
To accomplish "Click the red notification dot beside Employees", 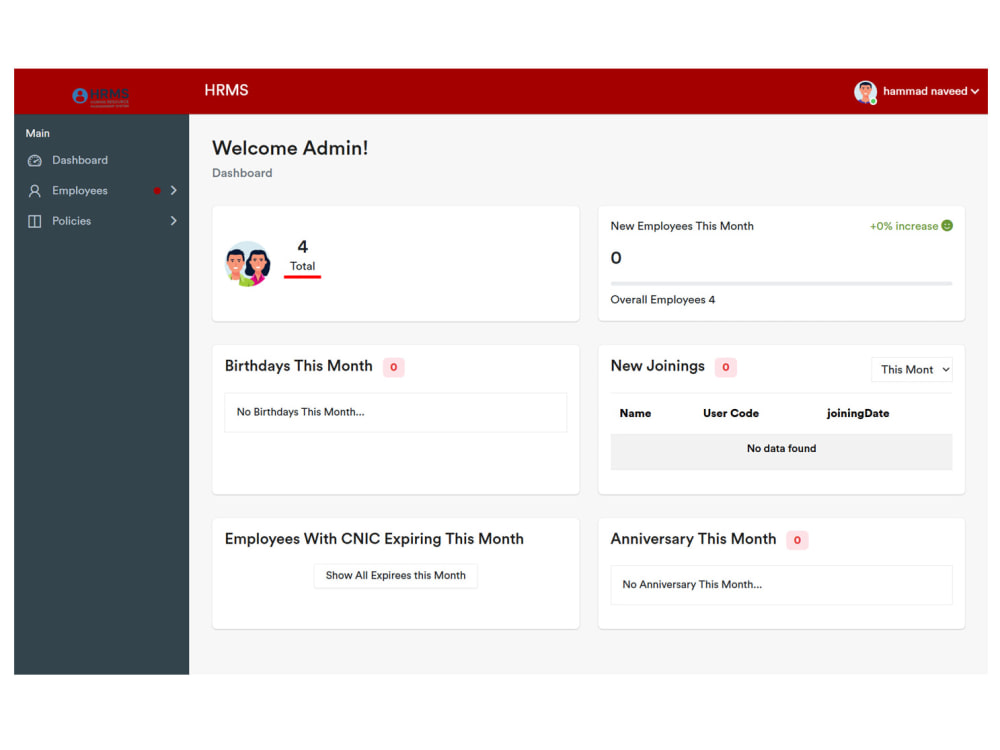I will coord(157,191).
